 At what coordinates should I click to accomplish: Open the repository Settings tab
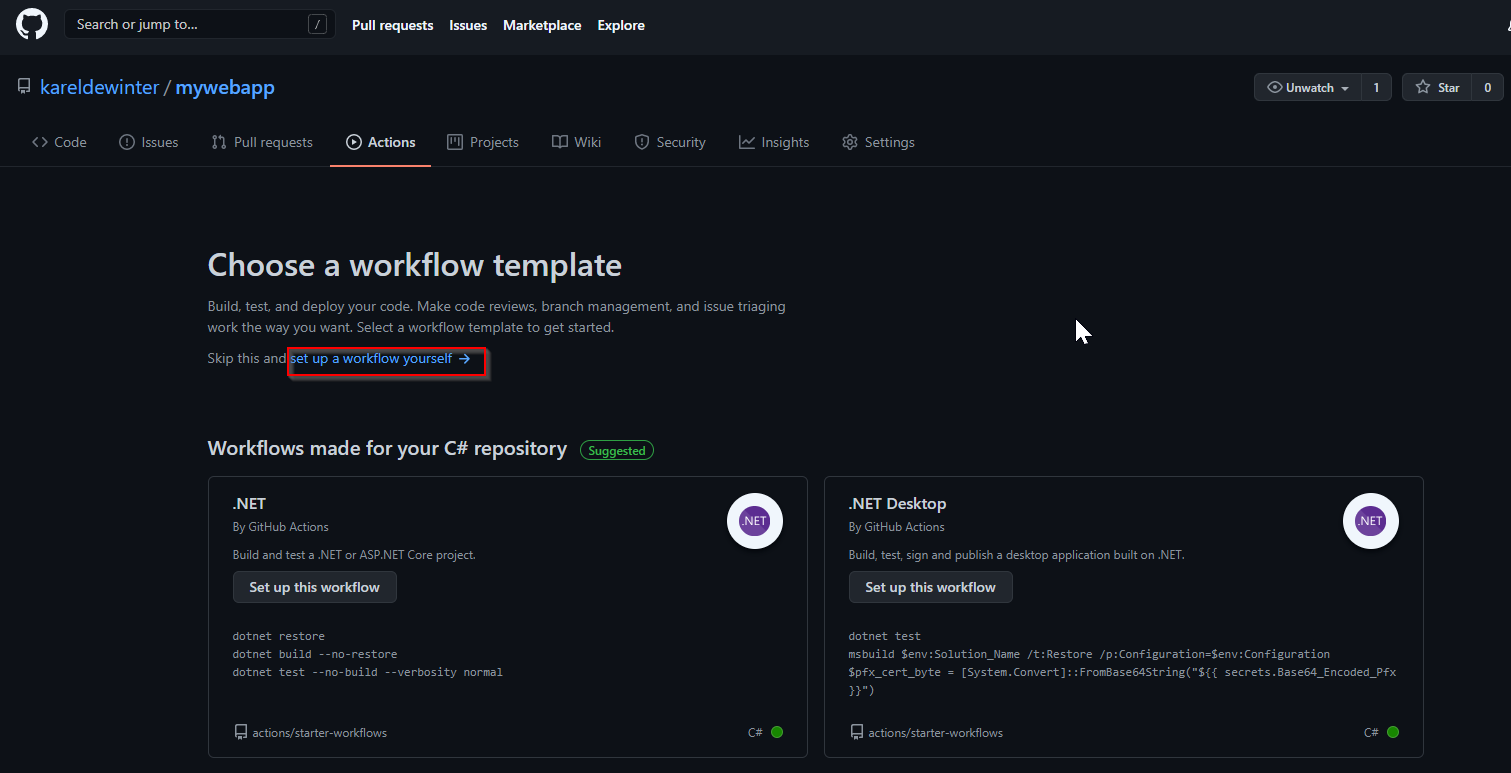(x=878, y=142)
